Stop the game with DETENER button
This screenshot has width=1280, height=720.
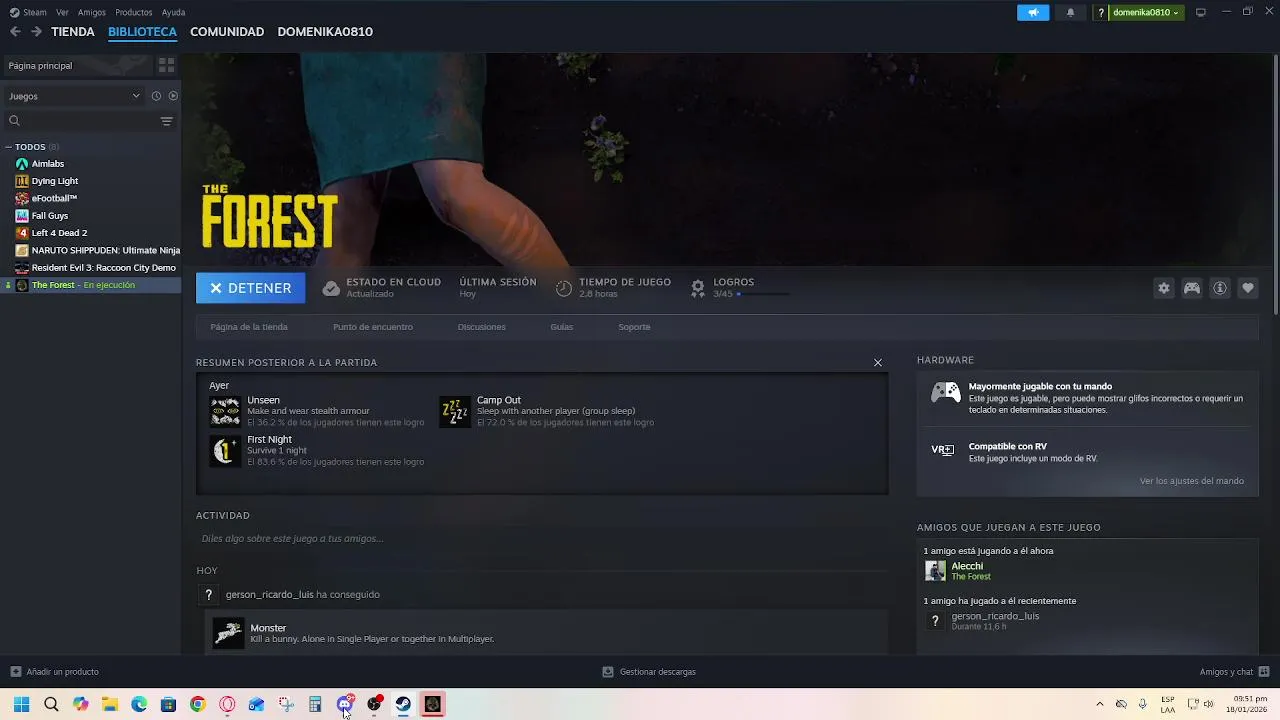(250, 288)
